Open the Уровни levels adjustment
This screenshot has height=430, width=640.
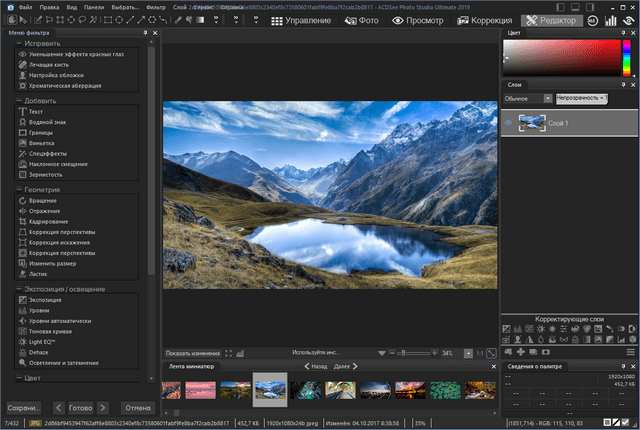point(38,310)
